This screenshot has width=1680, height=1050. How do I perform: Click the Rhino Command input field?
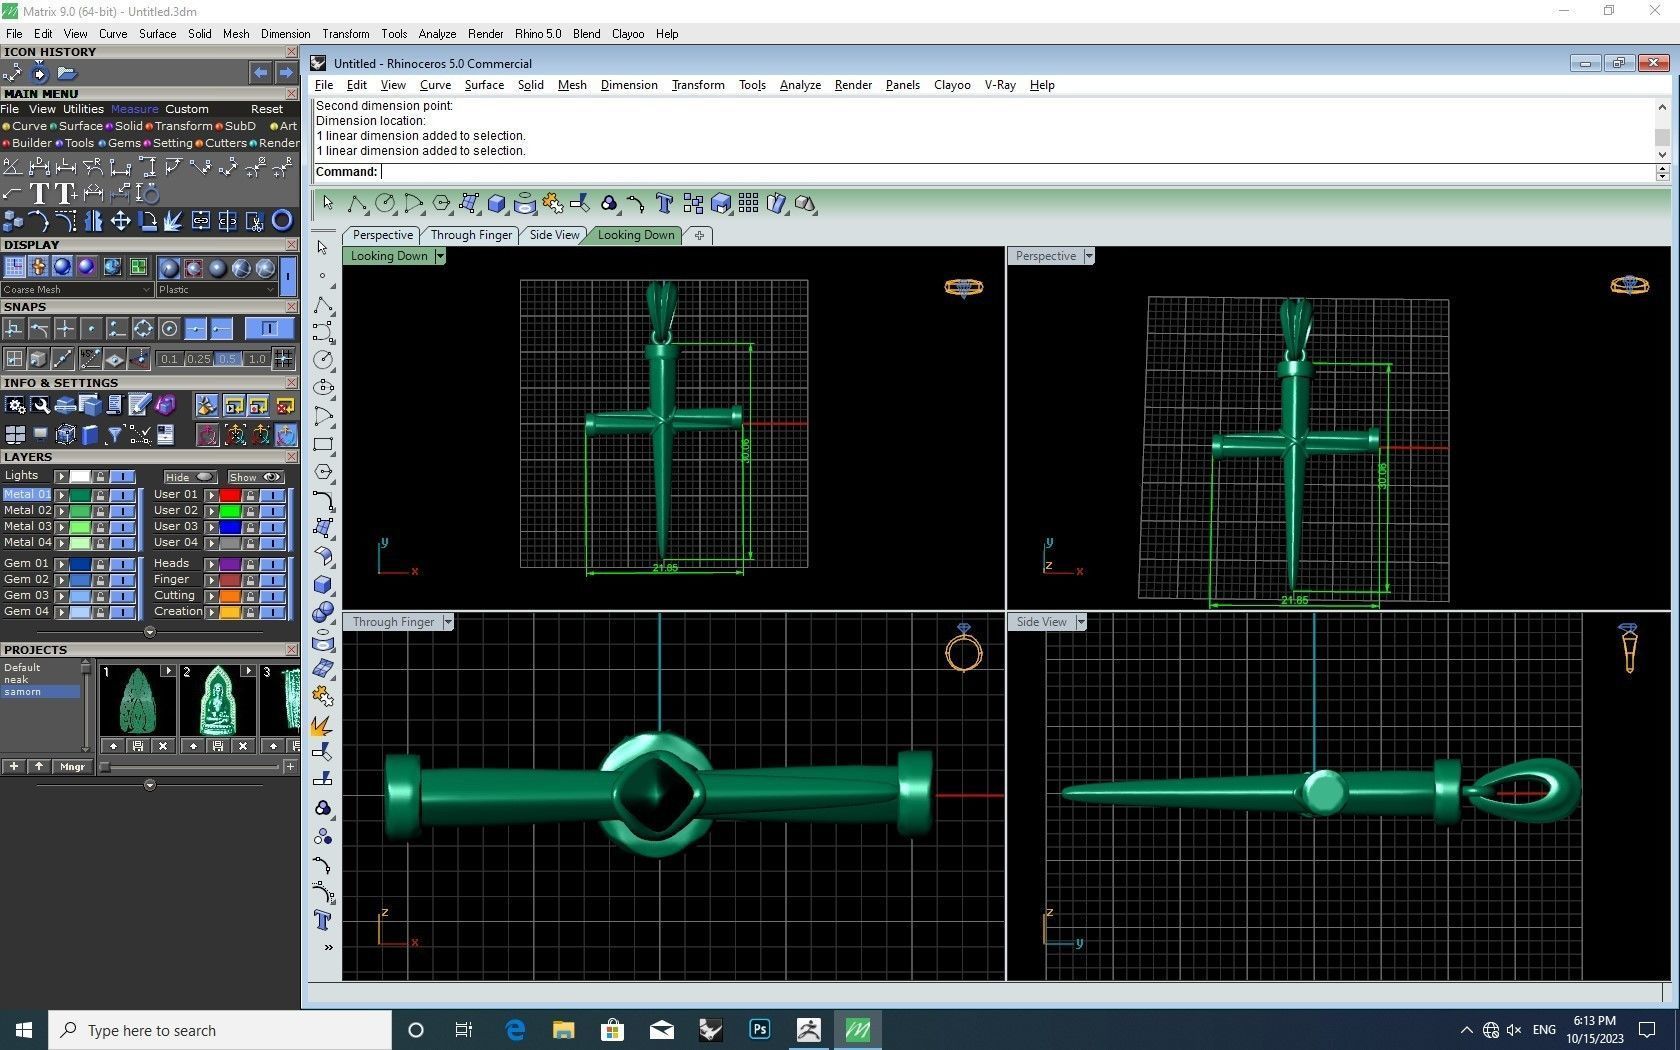click(1017, 172)
